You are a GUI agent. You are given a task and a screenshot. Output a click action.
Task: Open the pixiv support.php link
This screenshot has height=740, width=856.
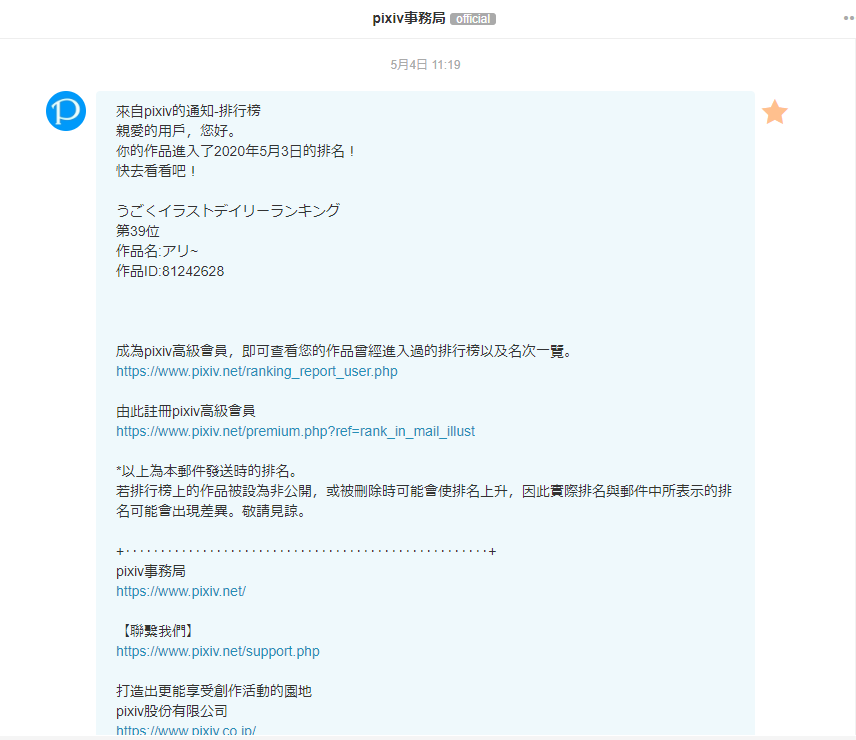(x=218, y=651)
